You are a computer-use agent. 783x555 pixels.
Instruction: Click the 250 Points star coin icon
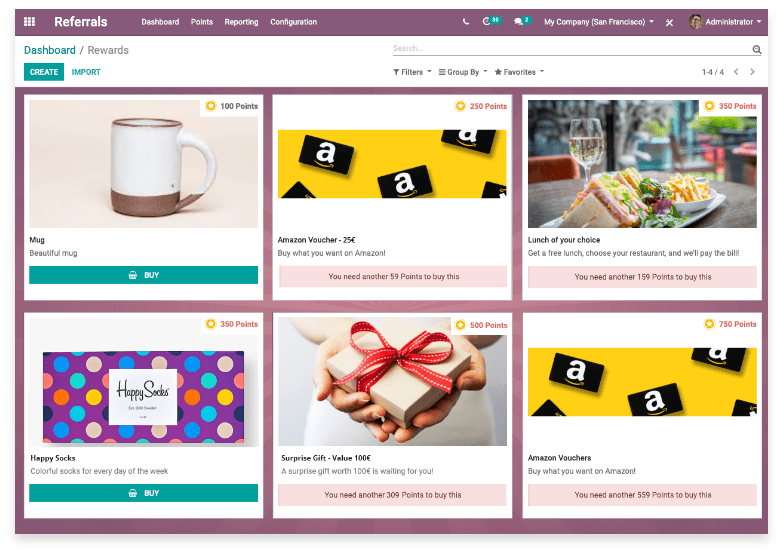coord(460,106)
